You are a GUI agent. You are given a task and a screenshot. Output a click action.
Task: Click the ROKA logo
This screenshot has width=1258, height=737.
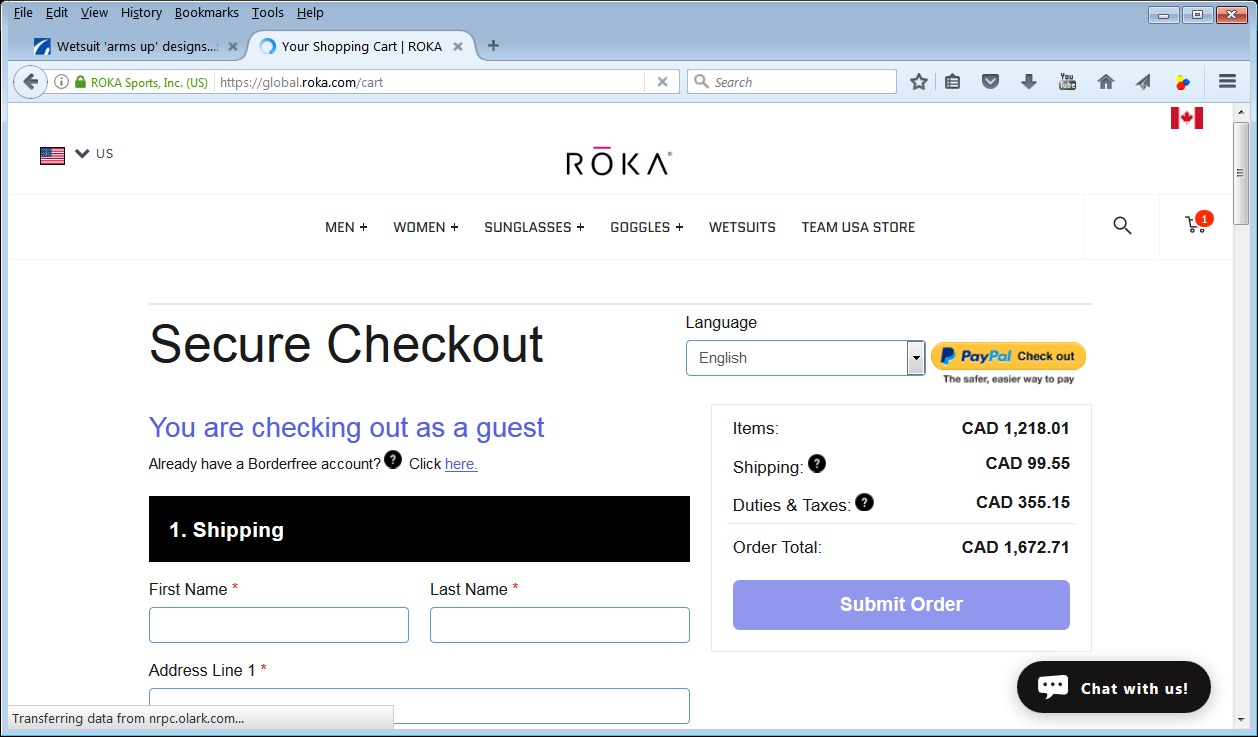click(619, 162)
